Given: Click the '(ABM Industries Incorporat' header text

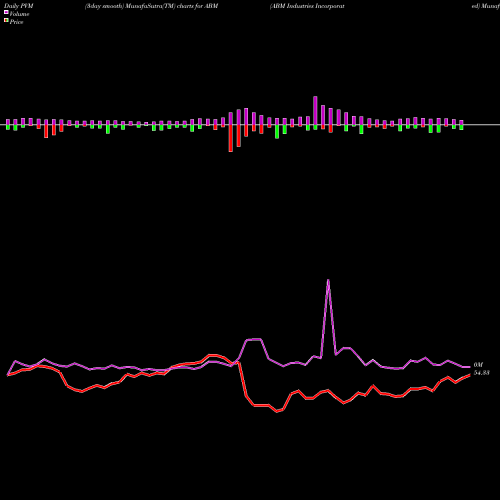Looking at the screenshot, I should click(x=307, y=6).
